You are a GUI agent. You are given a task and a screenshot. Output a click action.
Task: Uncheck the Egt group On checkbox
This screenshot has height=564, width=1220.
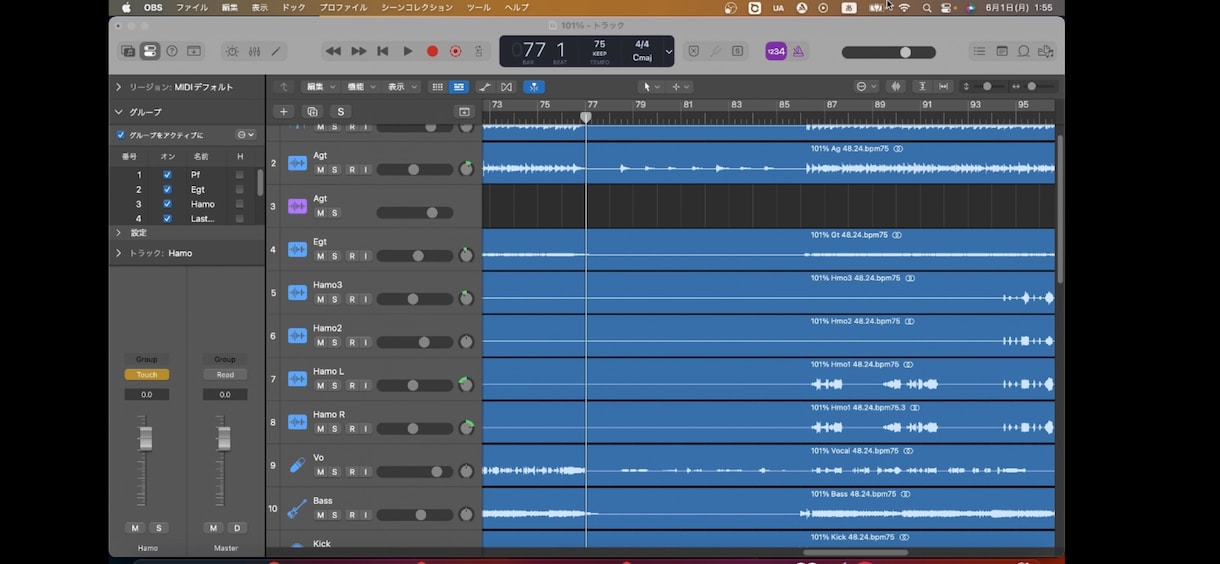tap(167, 189)
